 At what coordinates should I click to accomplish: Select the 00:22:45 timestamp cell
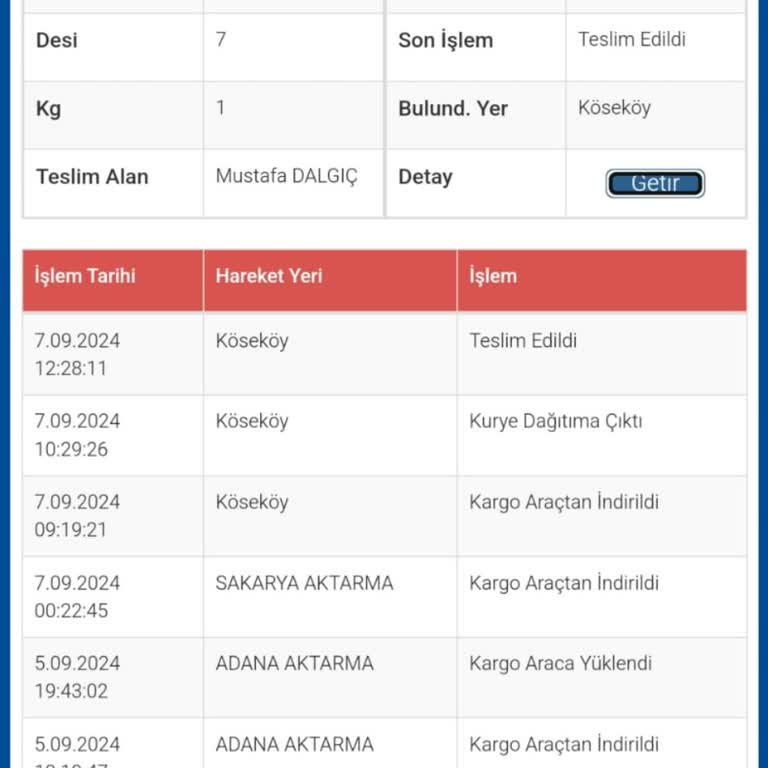click(71, 610)
